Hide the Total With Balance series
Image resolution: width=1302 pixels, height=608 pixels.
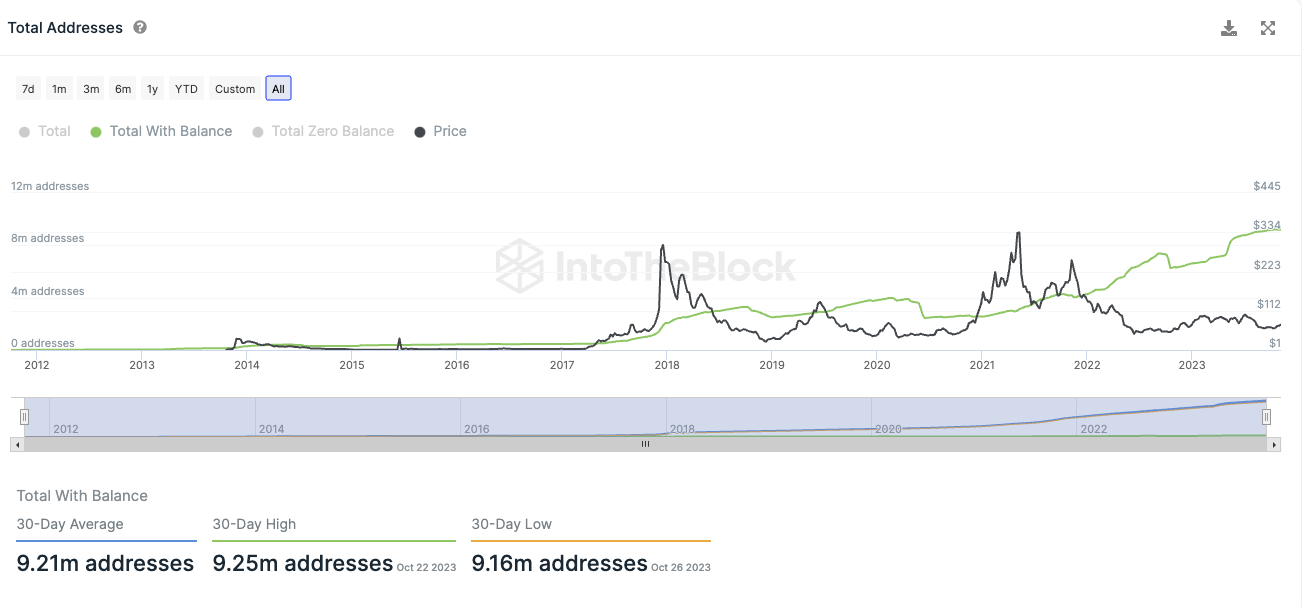tap(161, 131)
